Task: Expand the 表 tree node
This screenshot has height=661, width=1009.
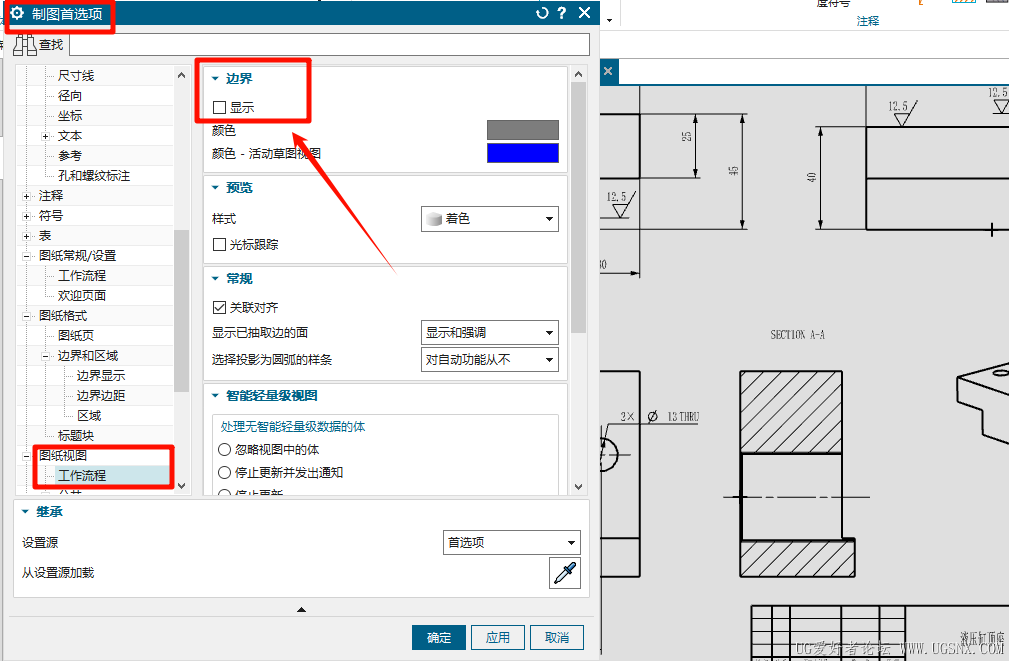Action: coord(26,236)
